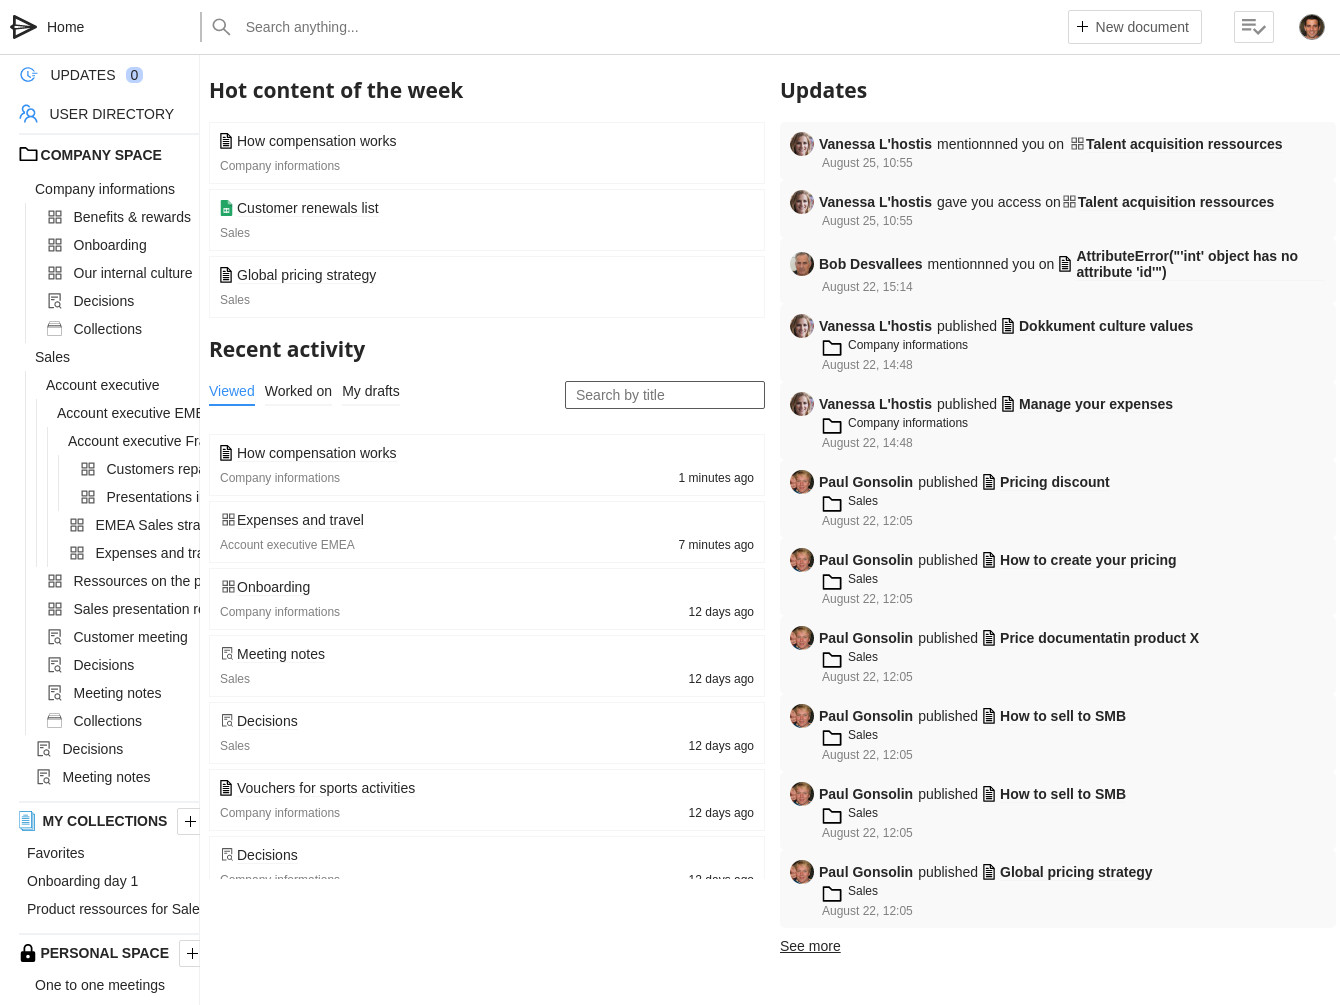This screenshot has height=1005, width=1340.
Task: Click the plus icon beside Personal Space
Action: [x=191, y=953]
